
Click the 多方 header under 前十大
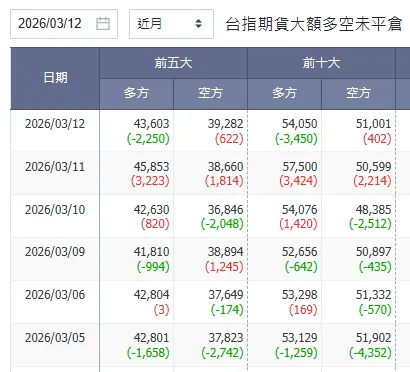coord(284,93)
